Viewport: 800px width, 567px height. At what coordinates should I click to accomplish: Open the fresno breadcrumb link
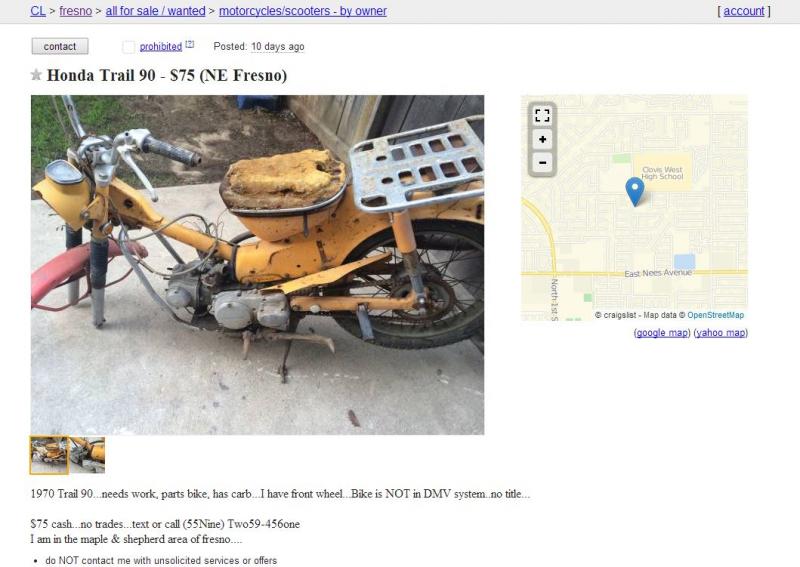pyautogui.click(x=76, y=11)
